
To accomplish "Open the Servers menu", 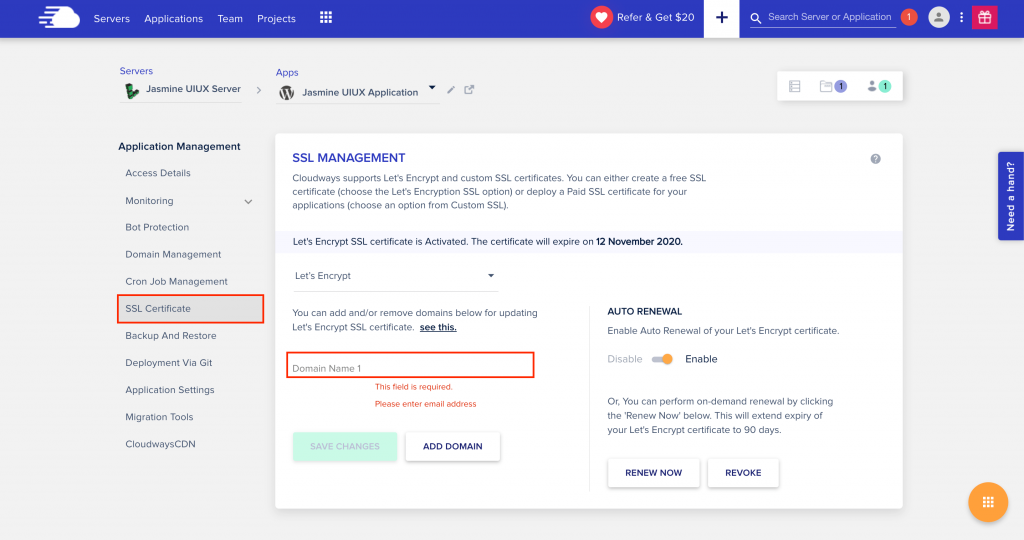I will (112, 18).
